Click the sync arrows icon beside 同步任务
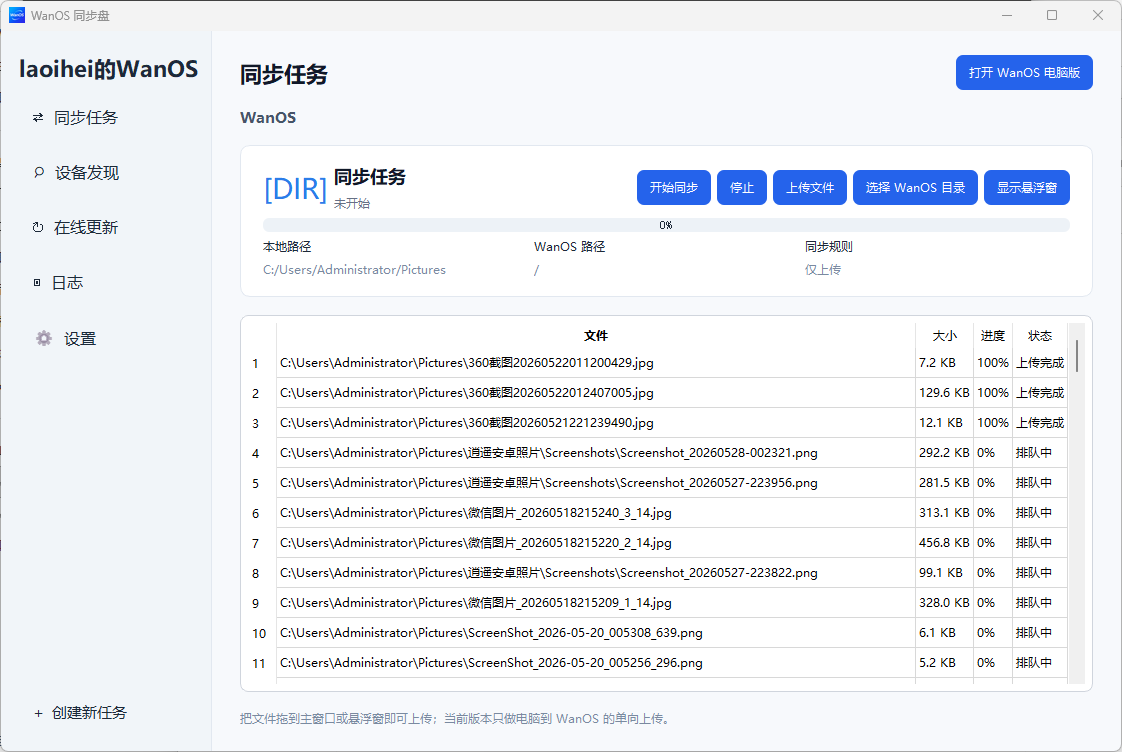Viewport: 1122px width, 752px height. [38, 117]
